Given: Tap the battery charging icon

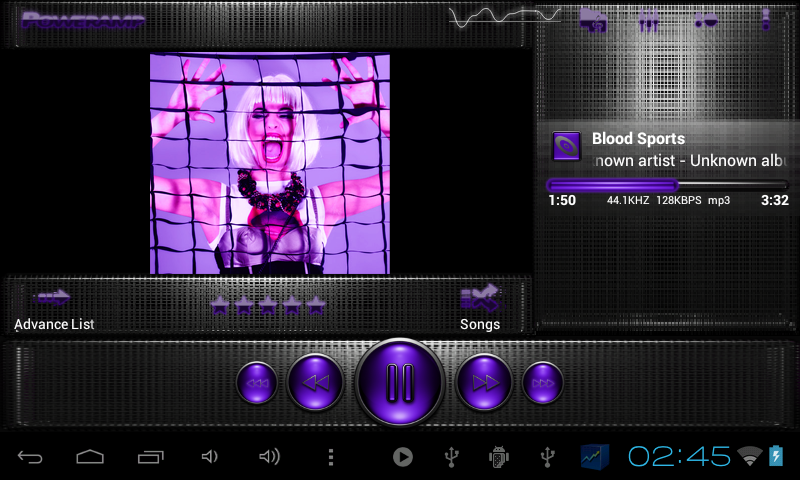Looking at the screenshot, I should [x=776, y=456].
